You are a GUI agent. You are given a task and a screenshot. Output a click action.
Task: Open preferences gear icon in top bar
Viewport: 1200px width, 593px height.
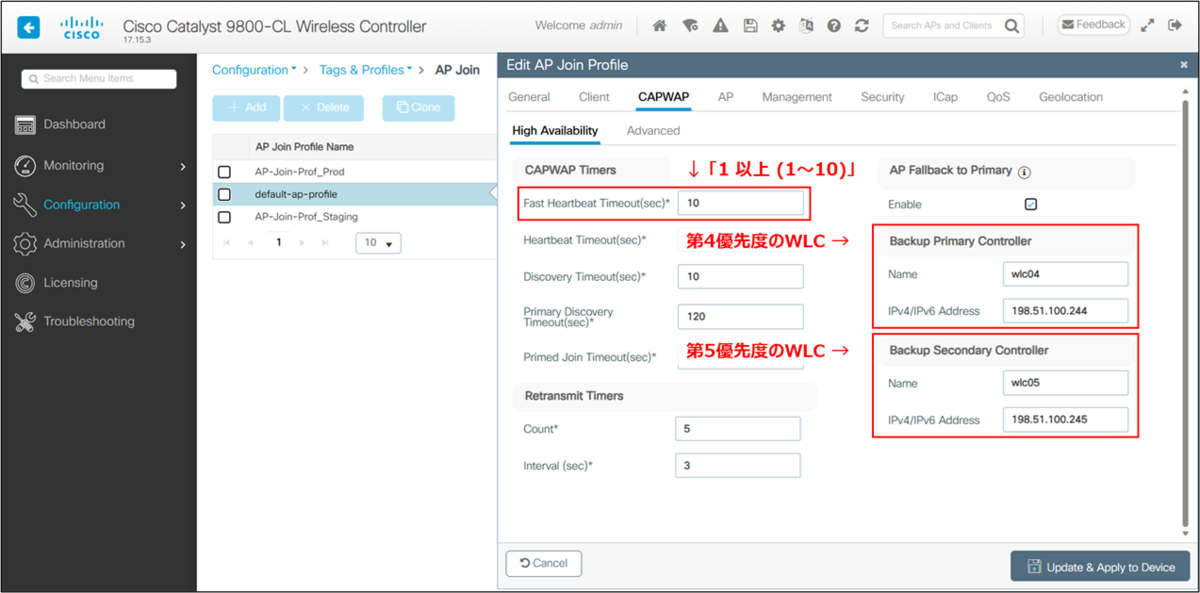778,26
